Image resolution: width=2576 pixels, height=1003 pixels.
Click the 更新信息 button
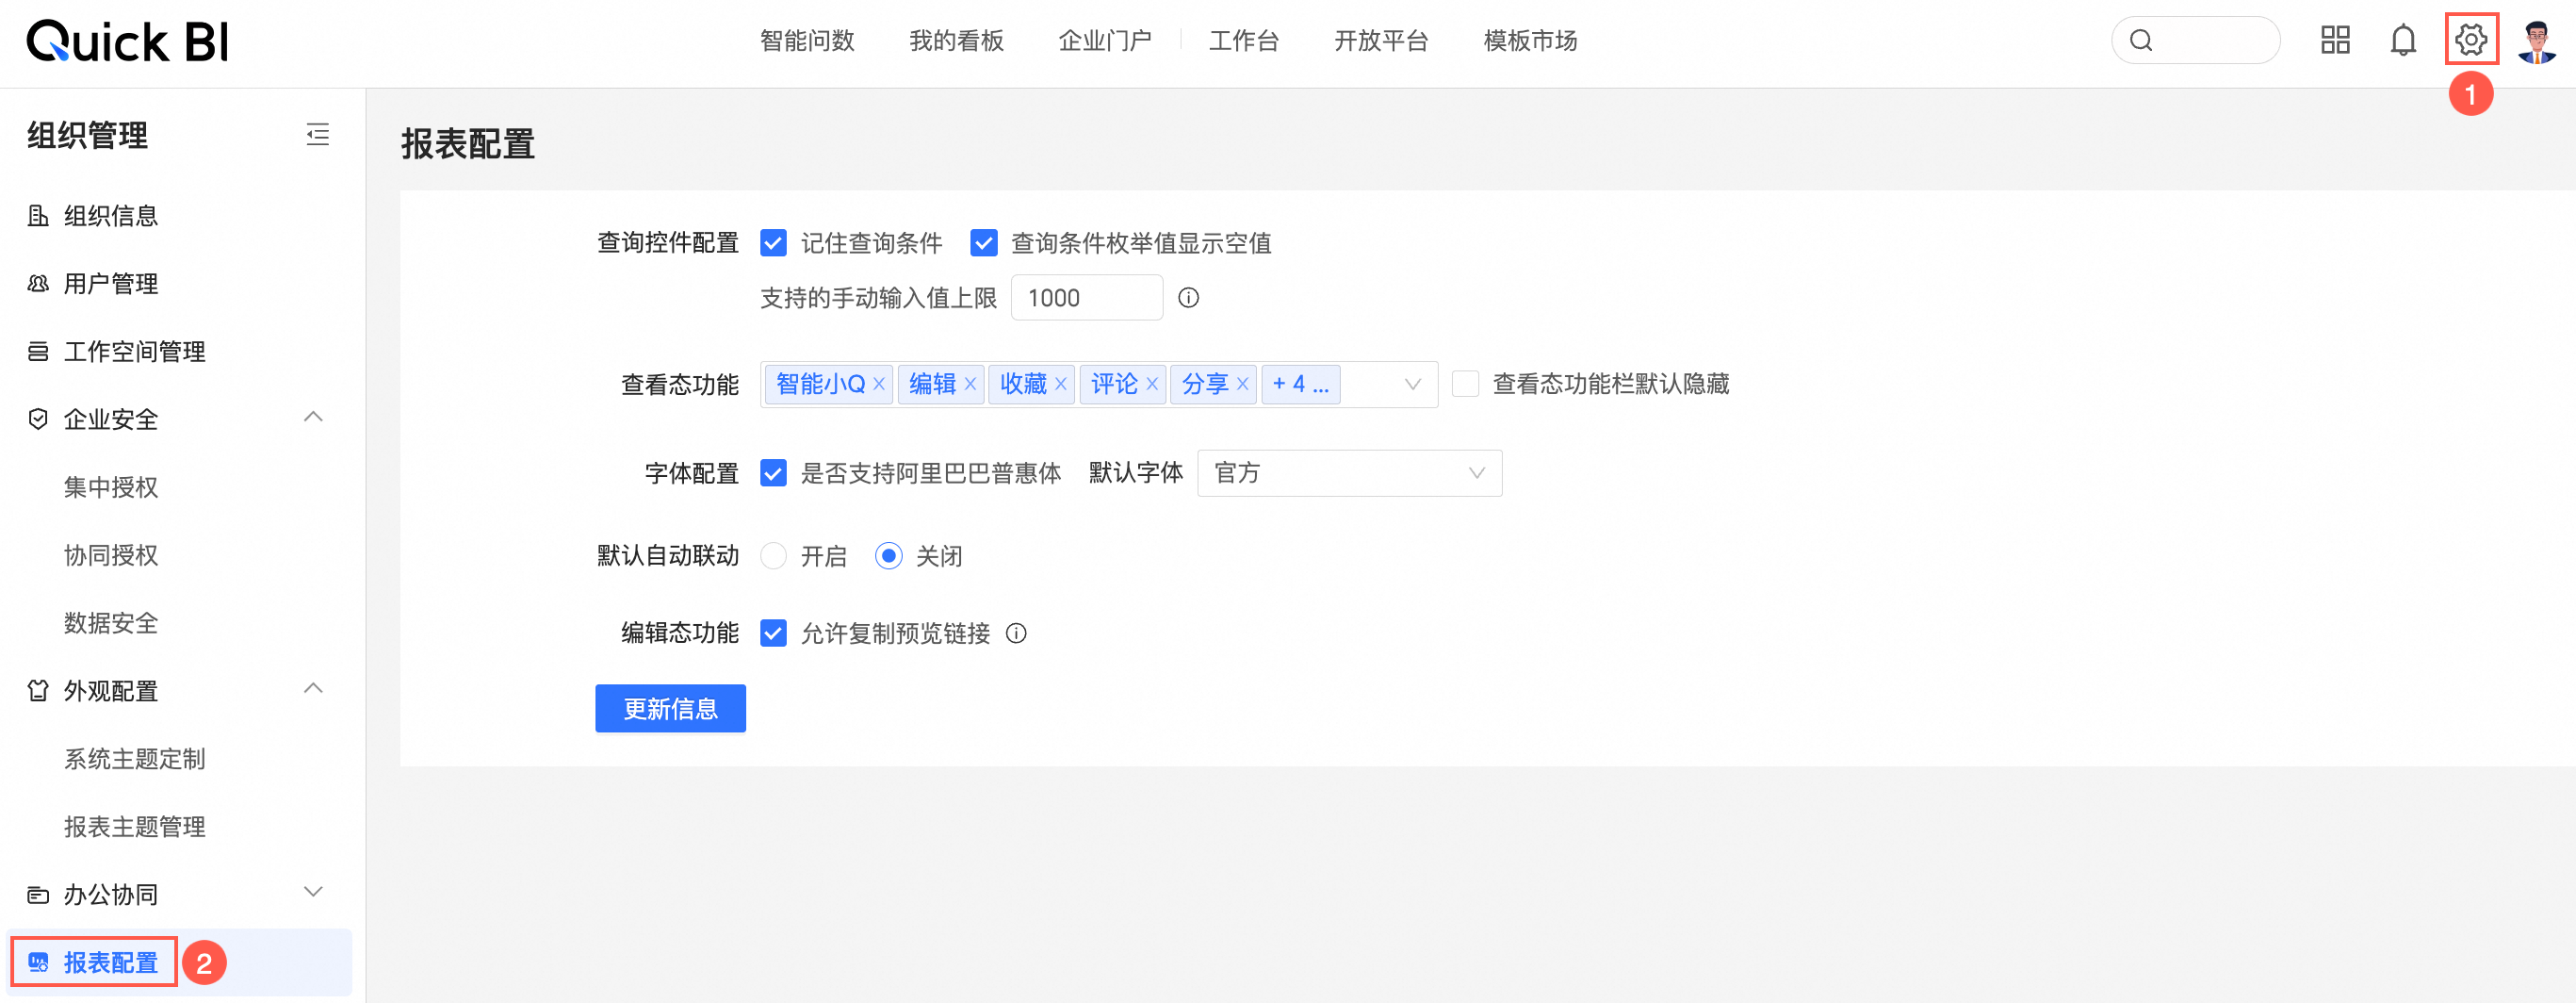pyautogui.click(x=670, y=708)
